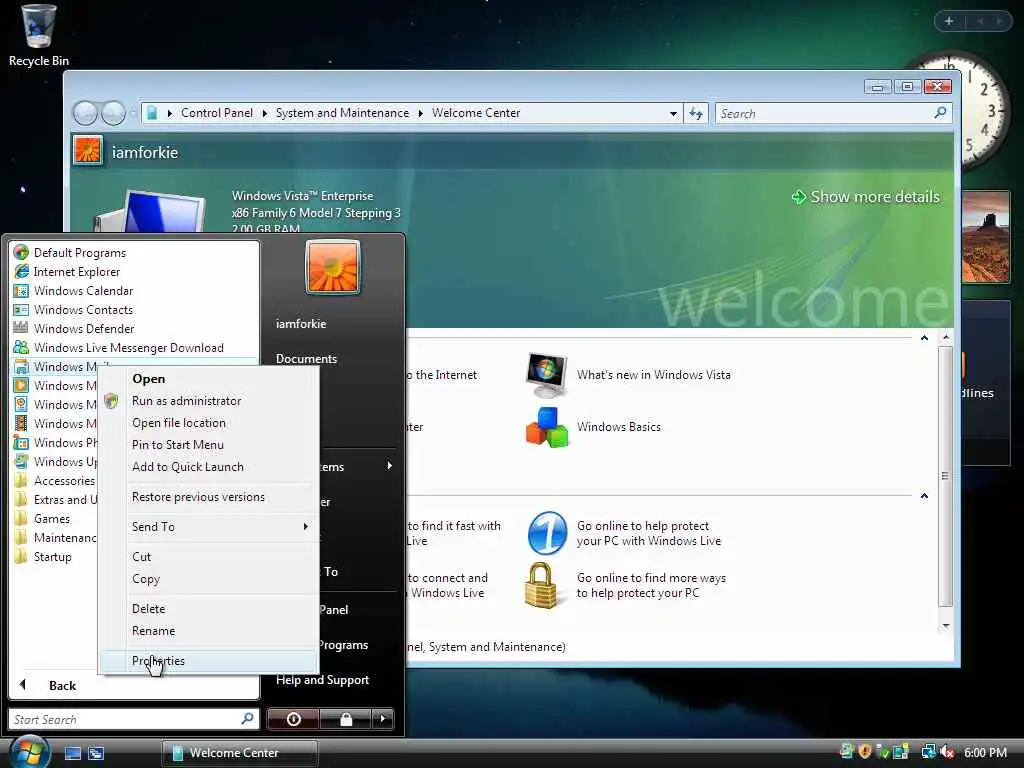The image size is (1024, 768).
Task: Open Windows Calendar
Action: point(83,290)
